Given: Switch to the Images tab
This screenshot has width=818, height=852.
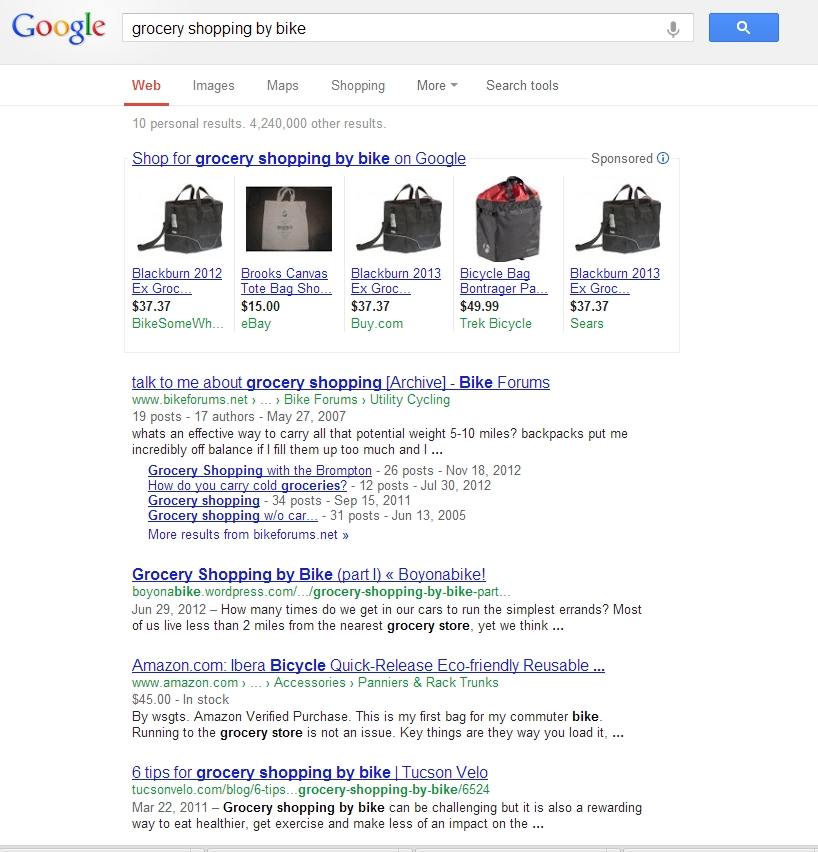Looking at the screenshot, I should [213, 85].
